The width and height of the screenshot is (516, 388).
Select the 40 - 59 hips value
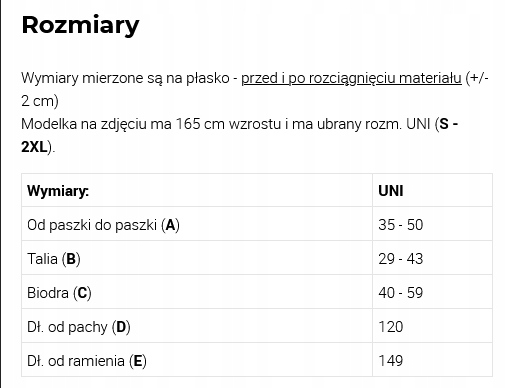(401, 293)
